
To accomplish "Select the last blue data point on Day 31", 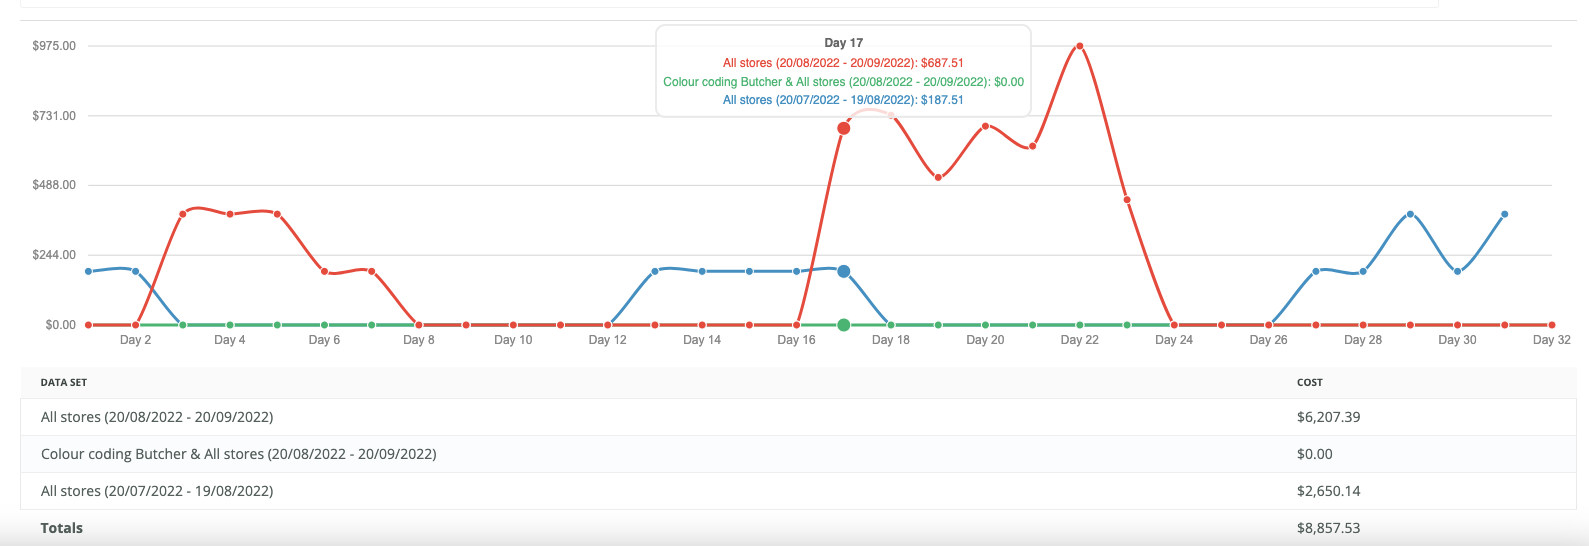I will [x=1505, y=214].
